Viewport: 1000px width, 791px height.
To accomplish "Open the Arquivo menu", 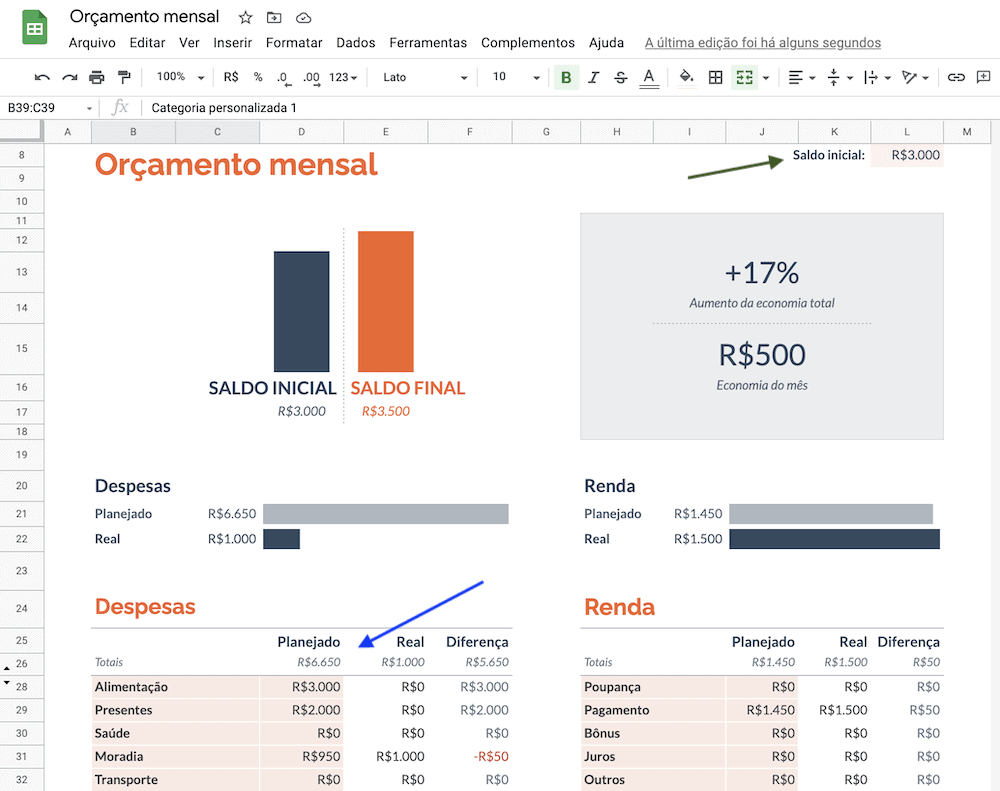I will click(92, 43).
